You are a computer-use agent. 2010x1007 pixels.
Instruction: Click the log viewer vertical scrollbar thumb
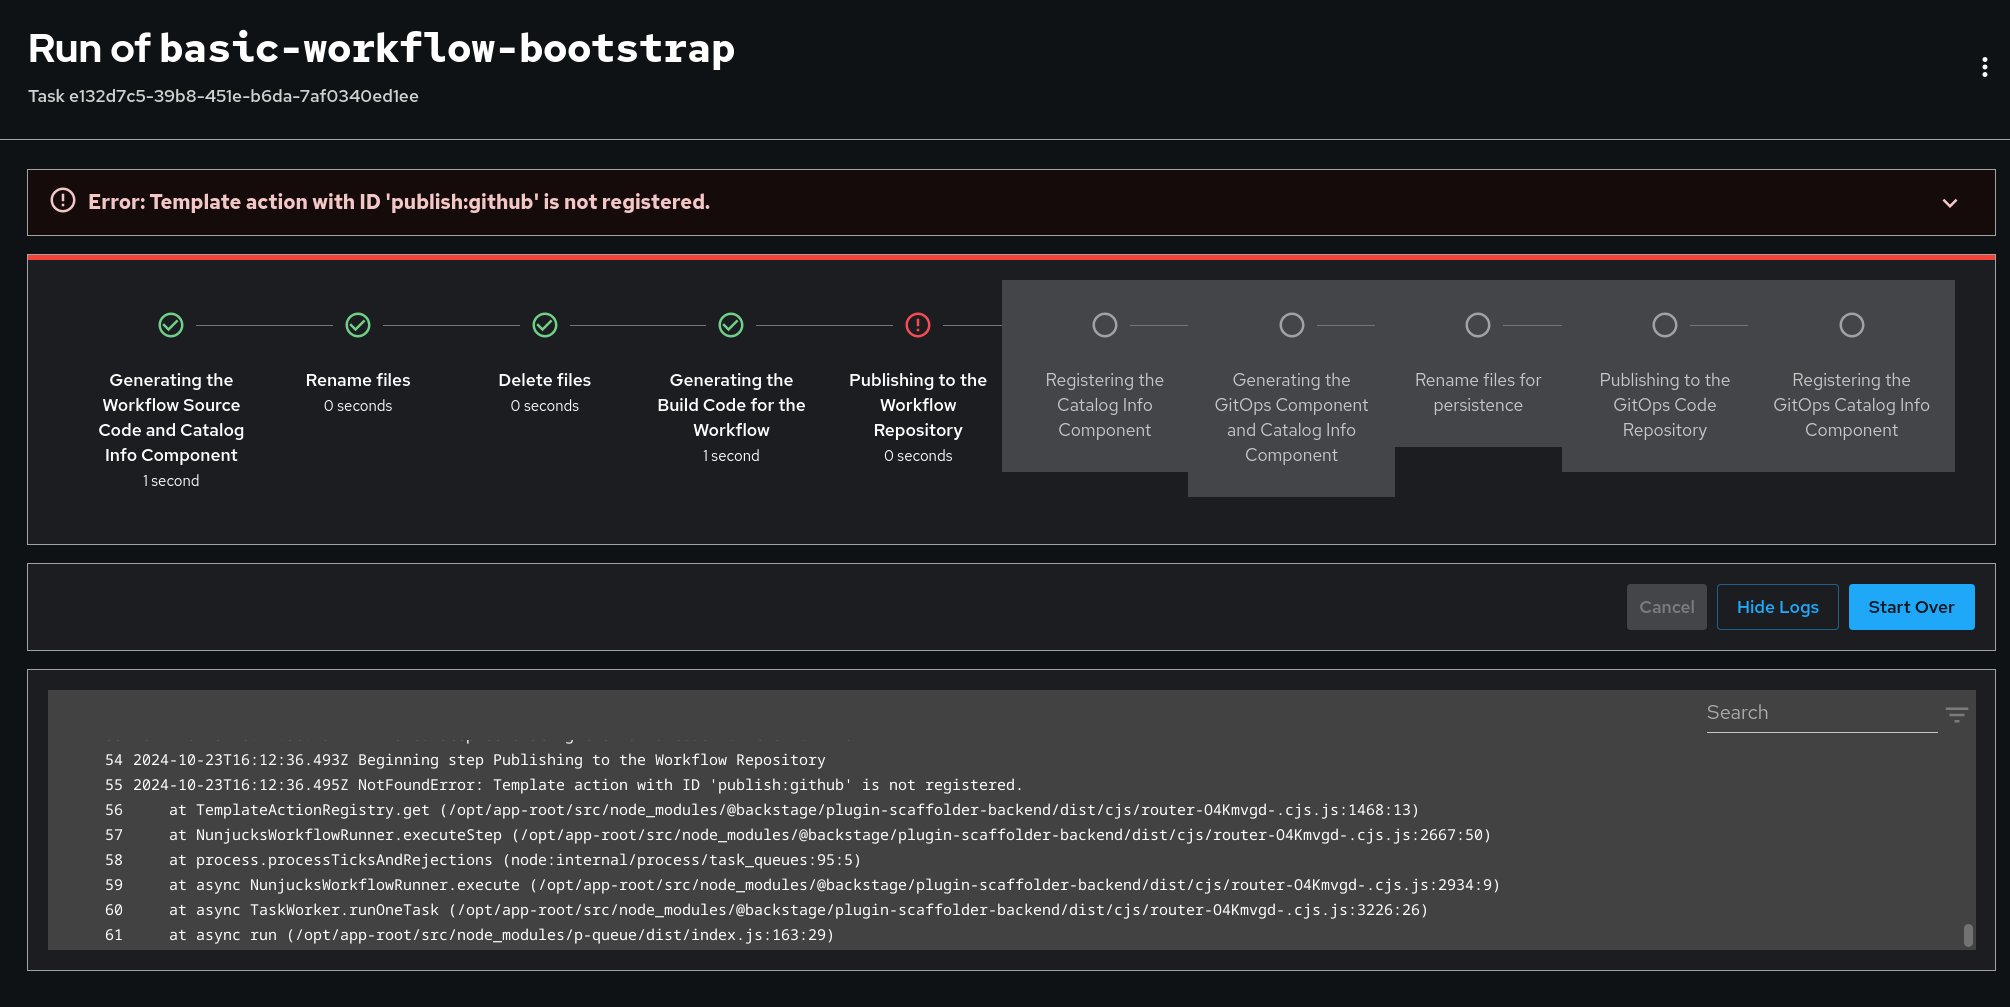click(x=1968, y=935)
